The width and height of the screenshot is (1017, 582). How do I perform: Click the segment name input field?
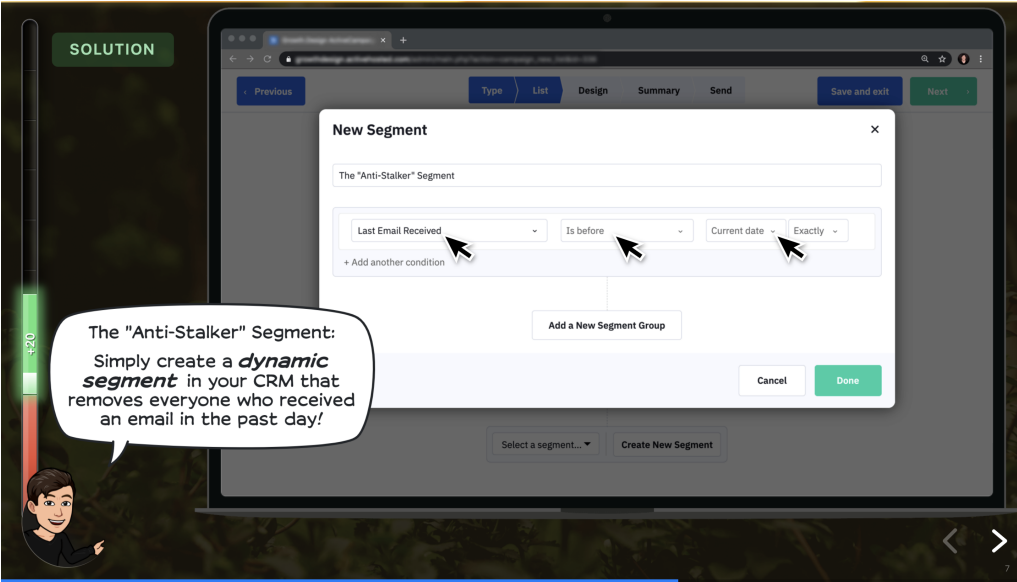pyautogui.click(x=606, y=175)
